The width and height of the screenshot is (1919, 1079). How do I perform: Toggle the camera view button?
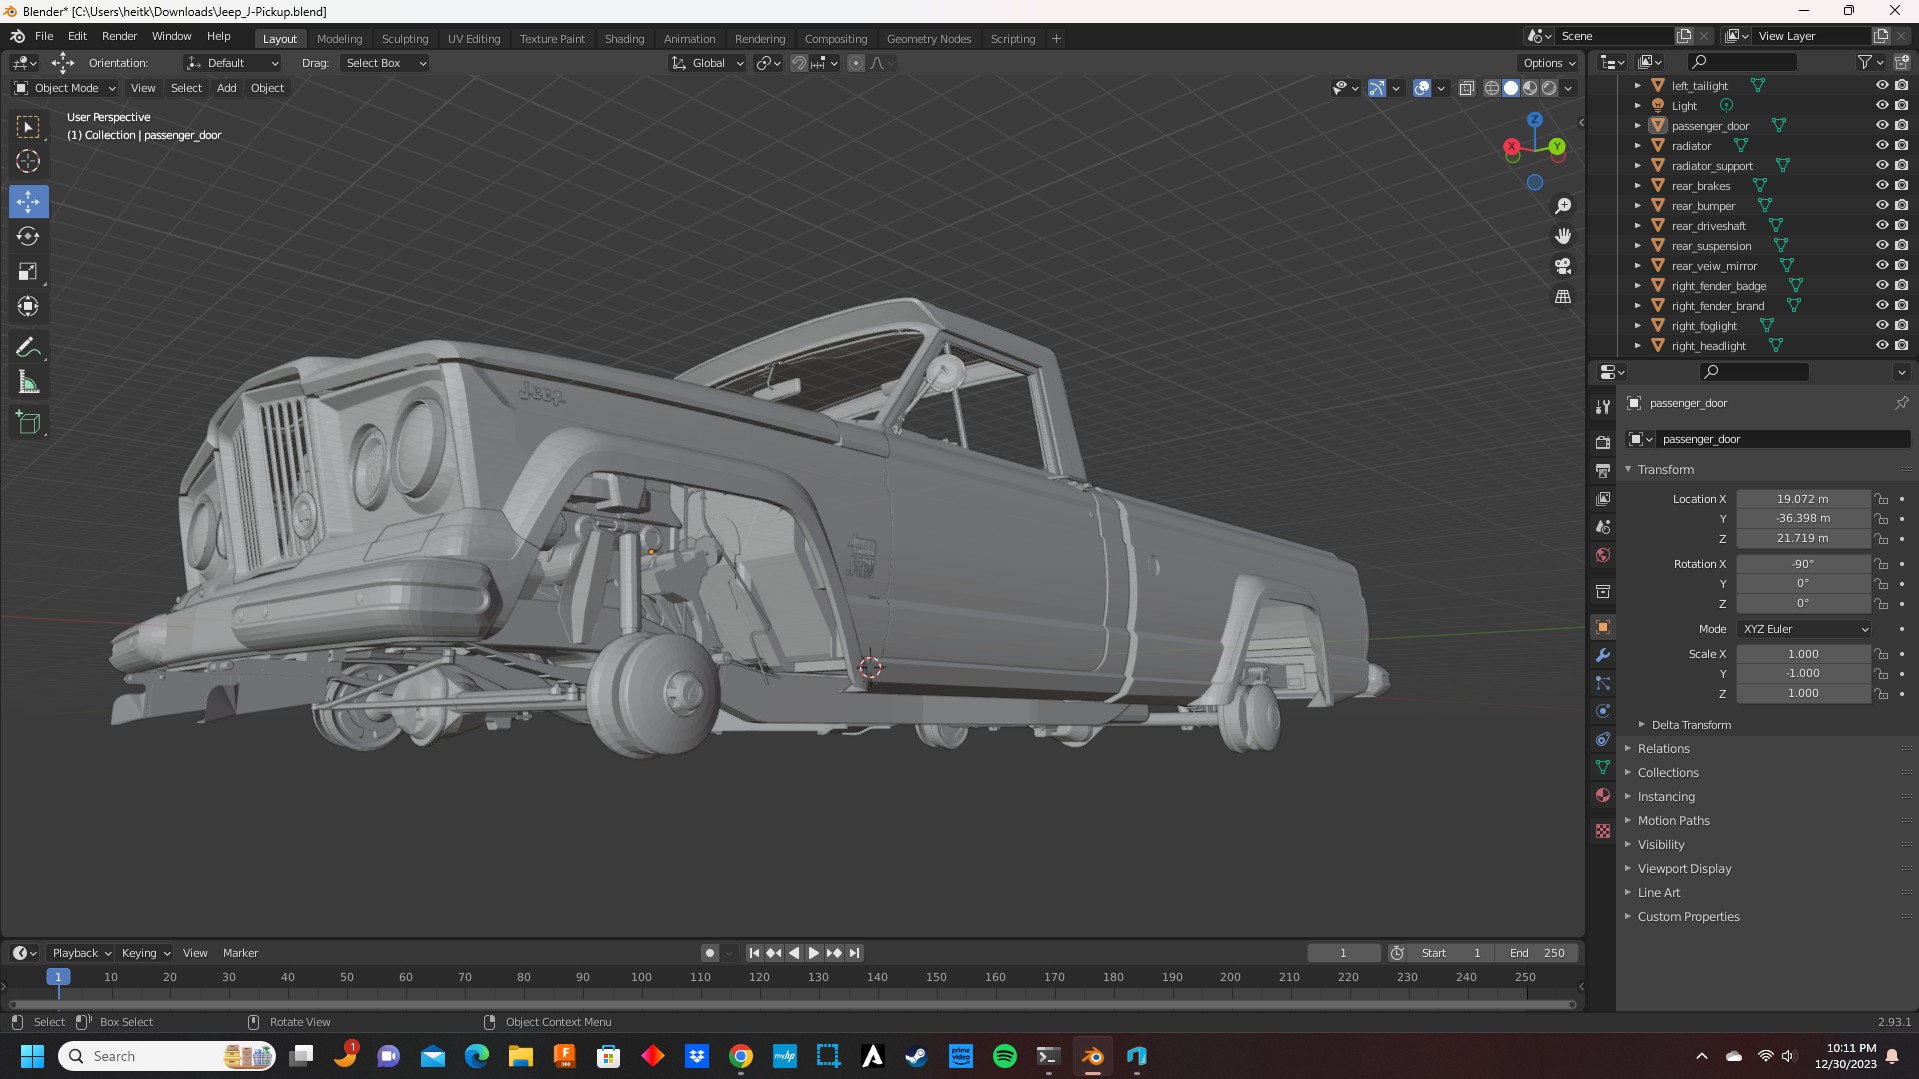click(1562, 267)
